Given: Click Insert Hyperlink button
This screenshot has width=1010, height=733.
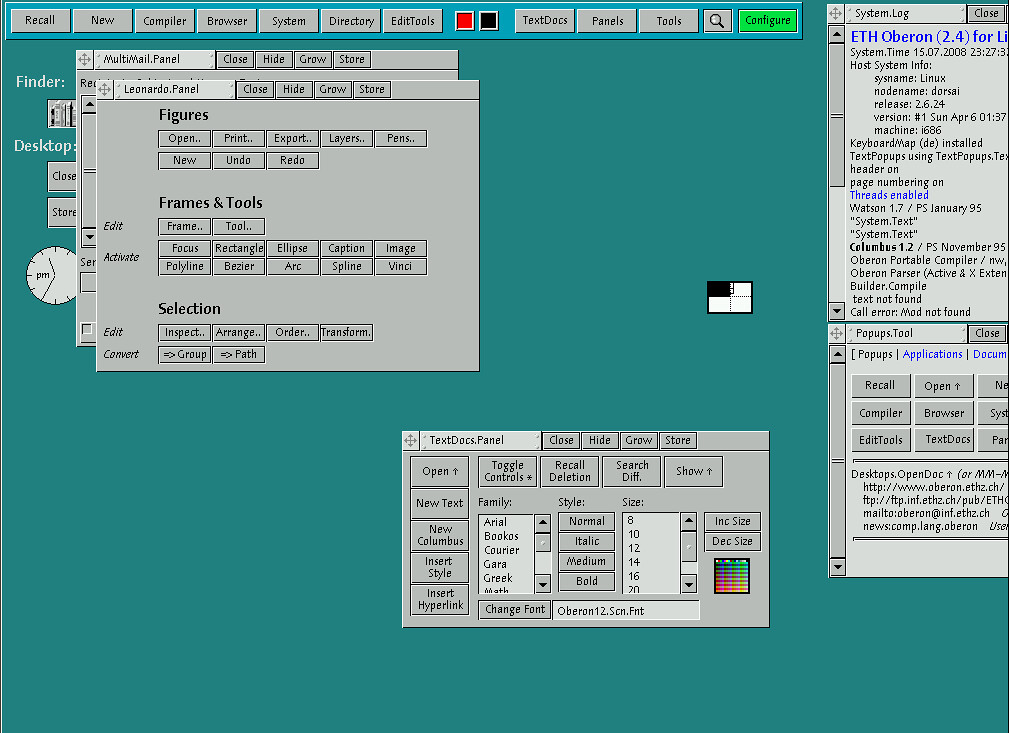Looking at the screenshot, I should click(440, 599).
